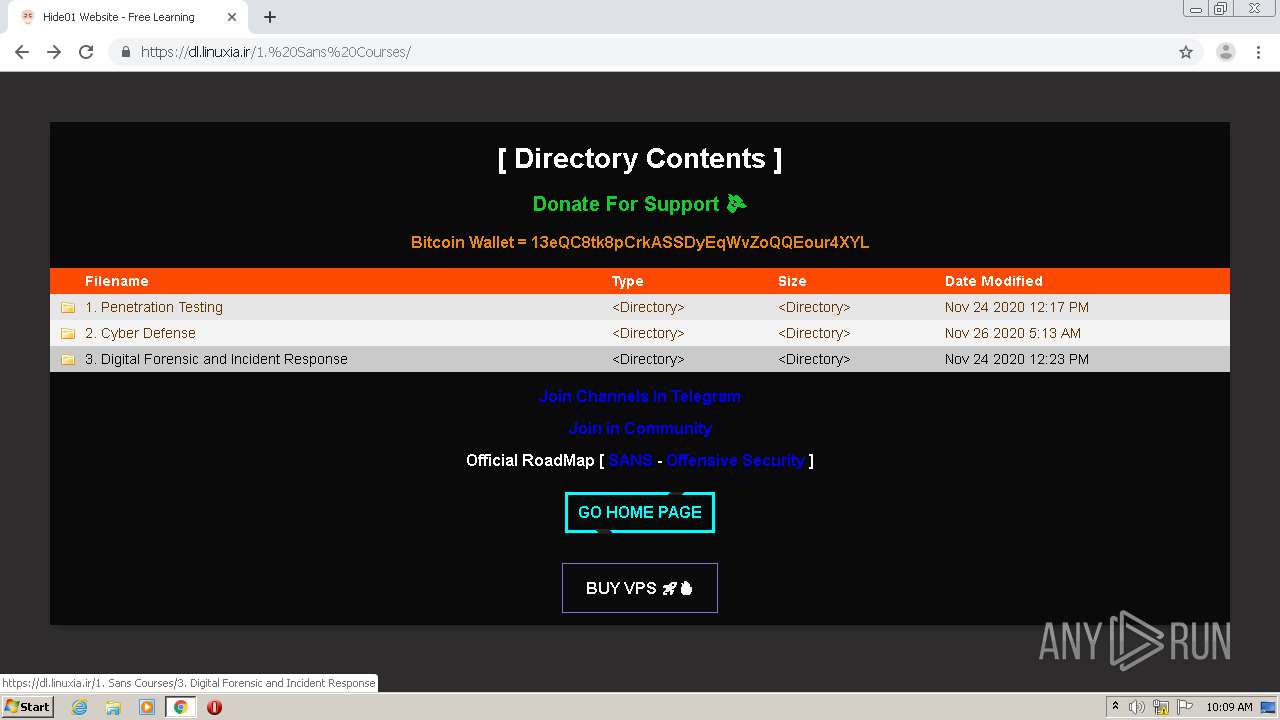
Task: Click the browser back arrow
Action: tap(22, 52)
